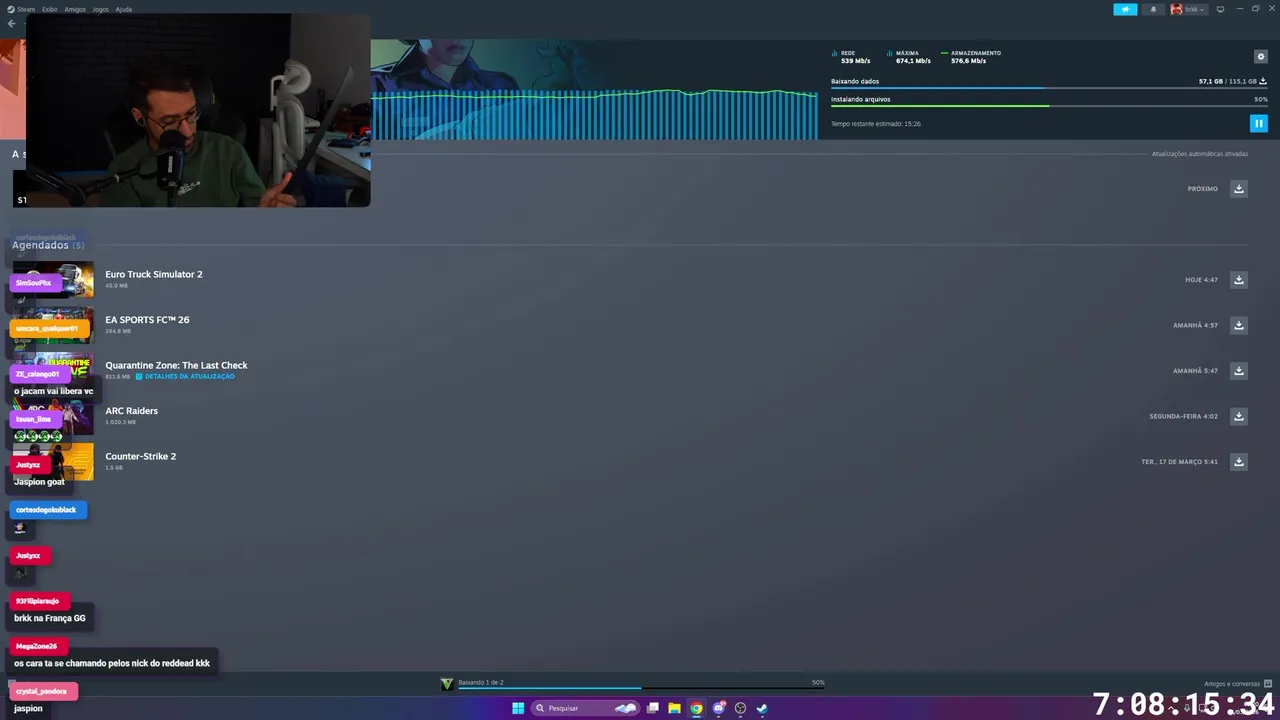The height and width of the screenshot is (720, 1280).
Task: Click the Agendados section header
Action: [47, 245]
